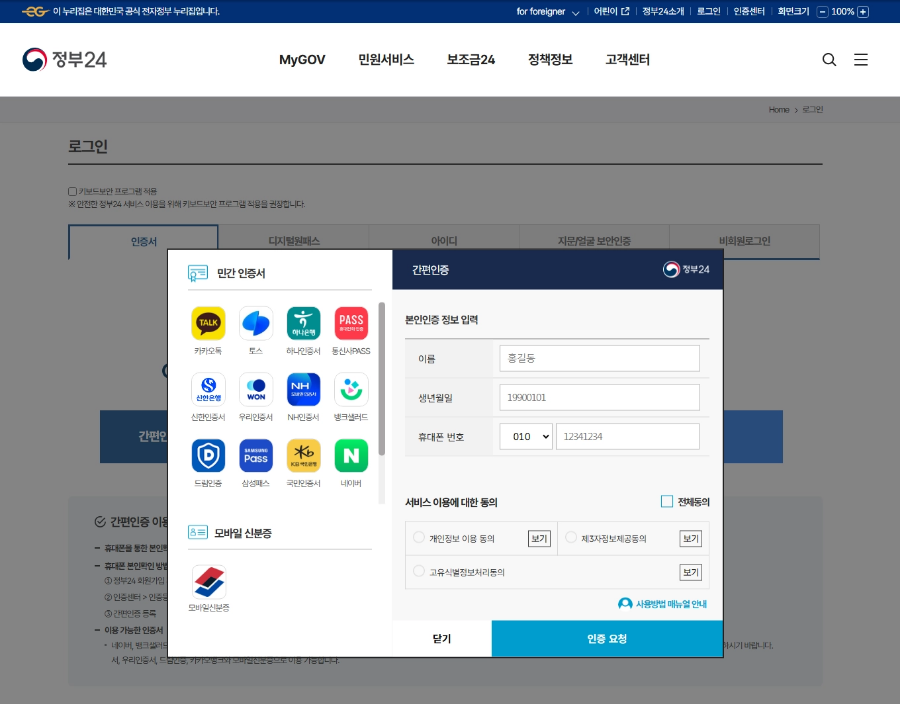Open the 모바일신분증 mobile ID option
Viewport: 900px width, 704px height.
[207, 581]
